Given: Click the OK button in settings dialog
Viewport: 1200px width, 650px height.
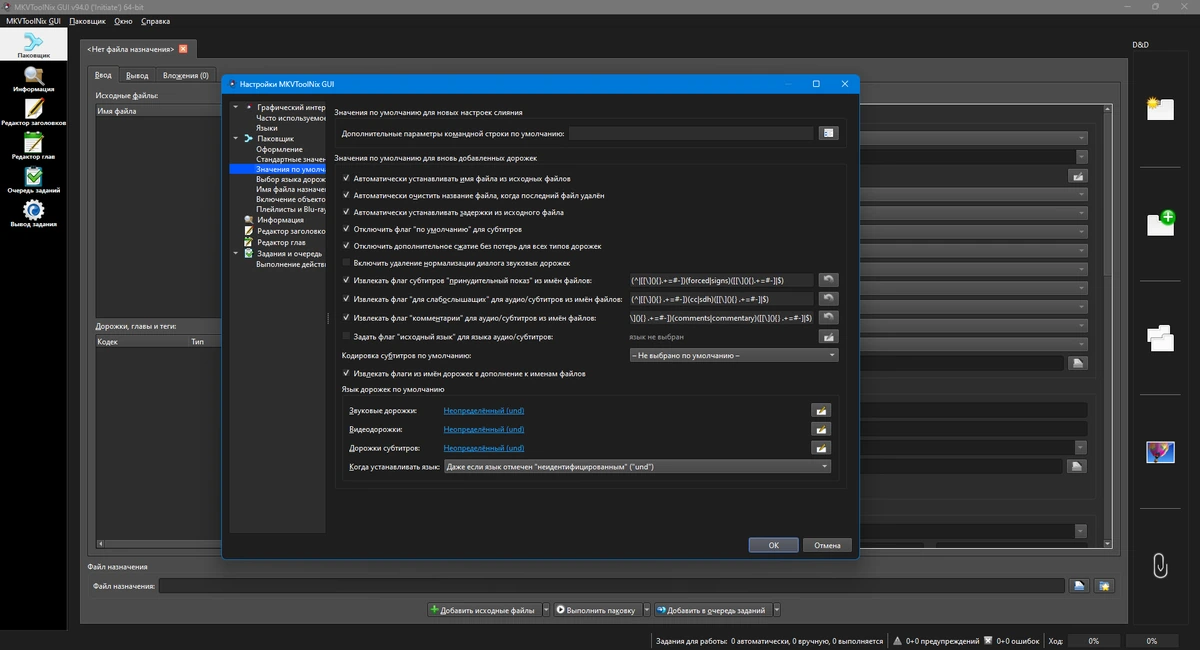Looking at the screenshot, I should 774,545.
